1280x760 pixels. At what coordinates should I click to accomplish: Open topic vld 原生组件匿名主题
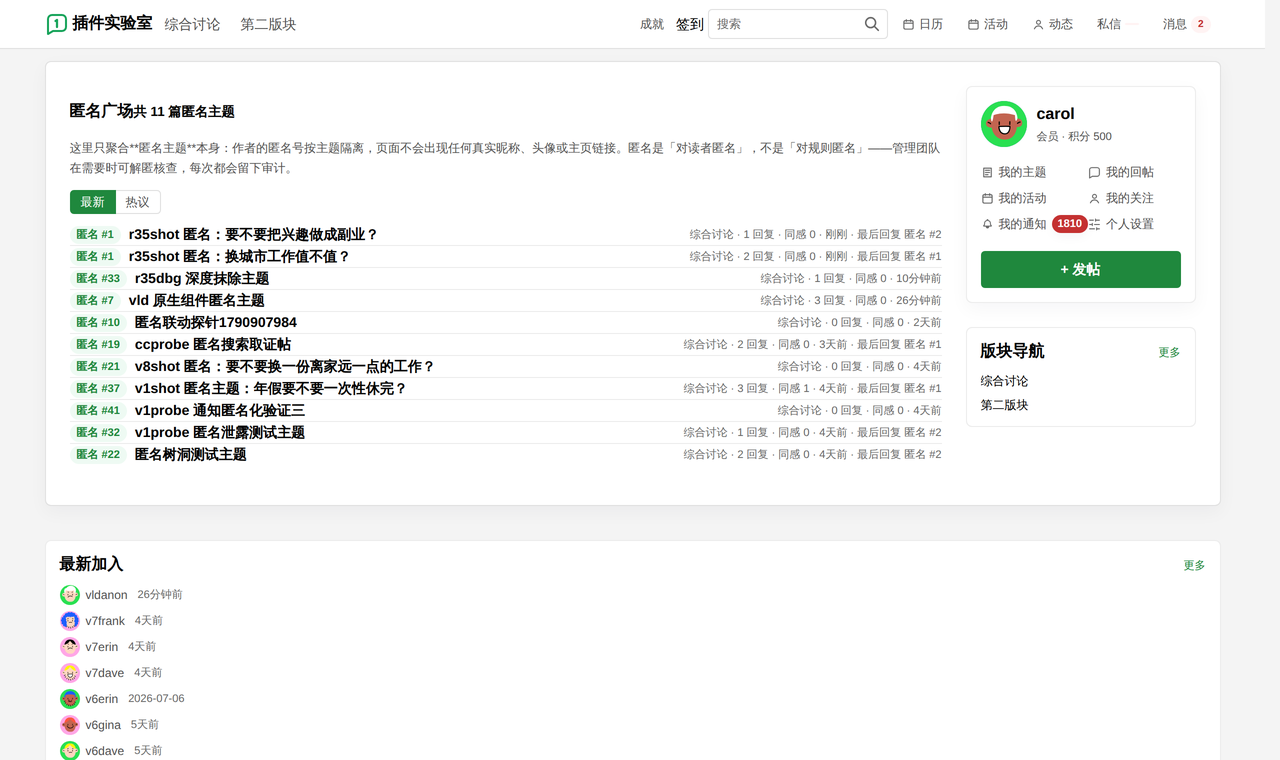(197, 301)
